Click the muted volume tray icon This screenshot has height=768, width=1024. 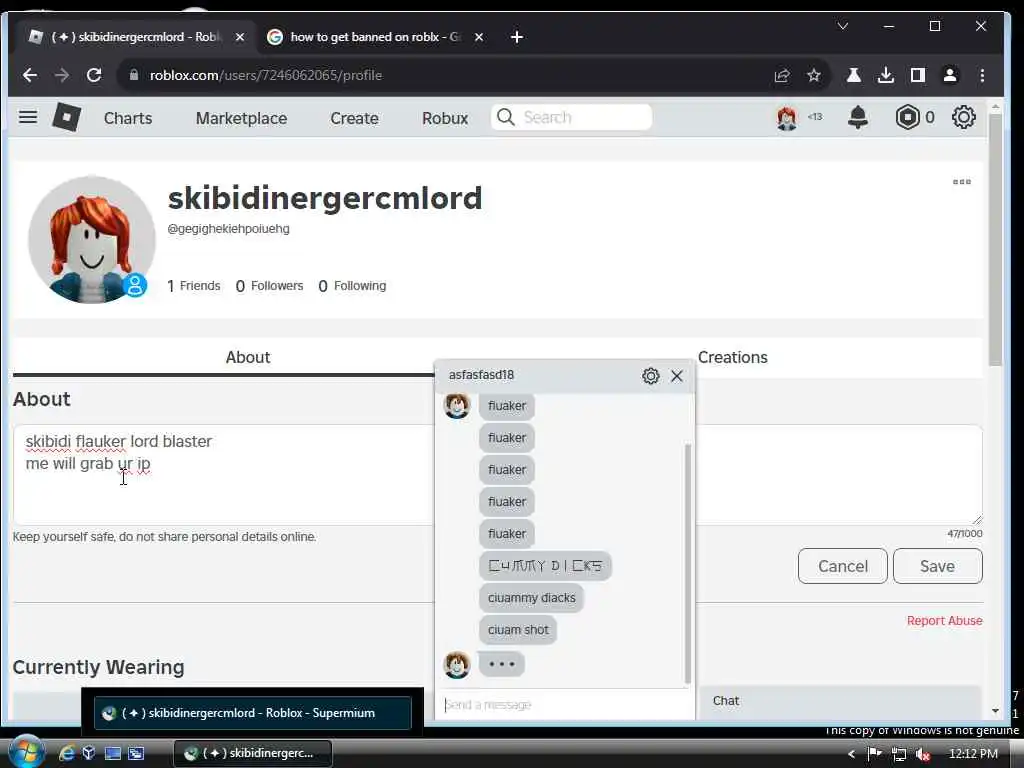pyautogui.click(x=922, y=754)
